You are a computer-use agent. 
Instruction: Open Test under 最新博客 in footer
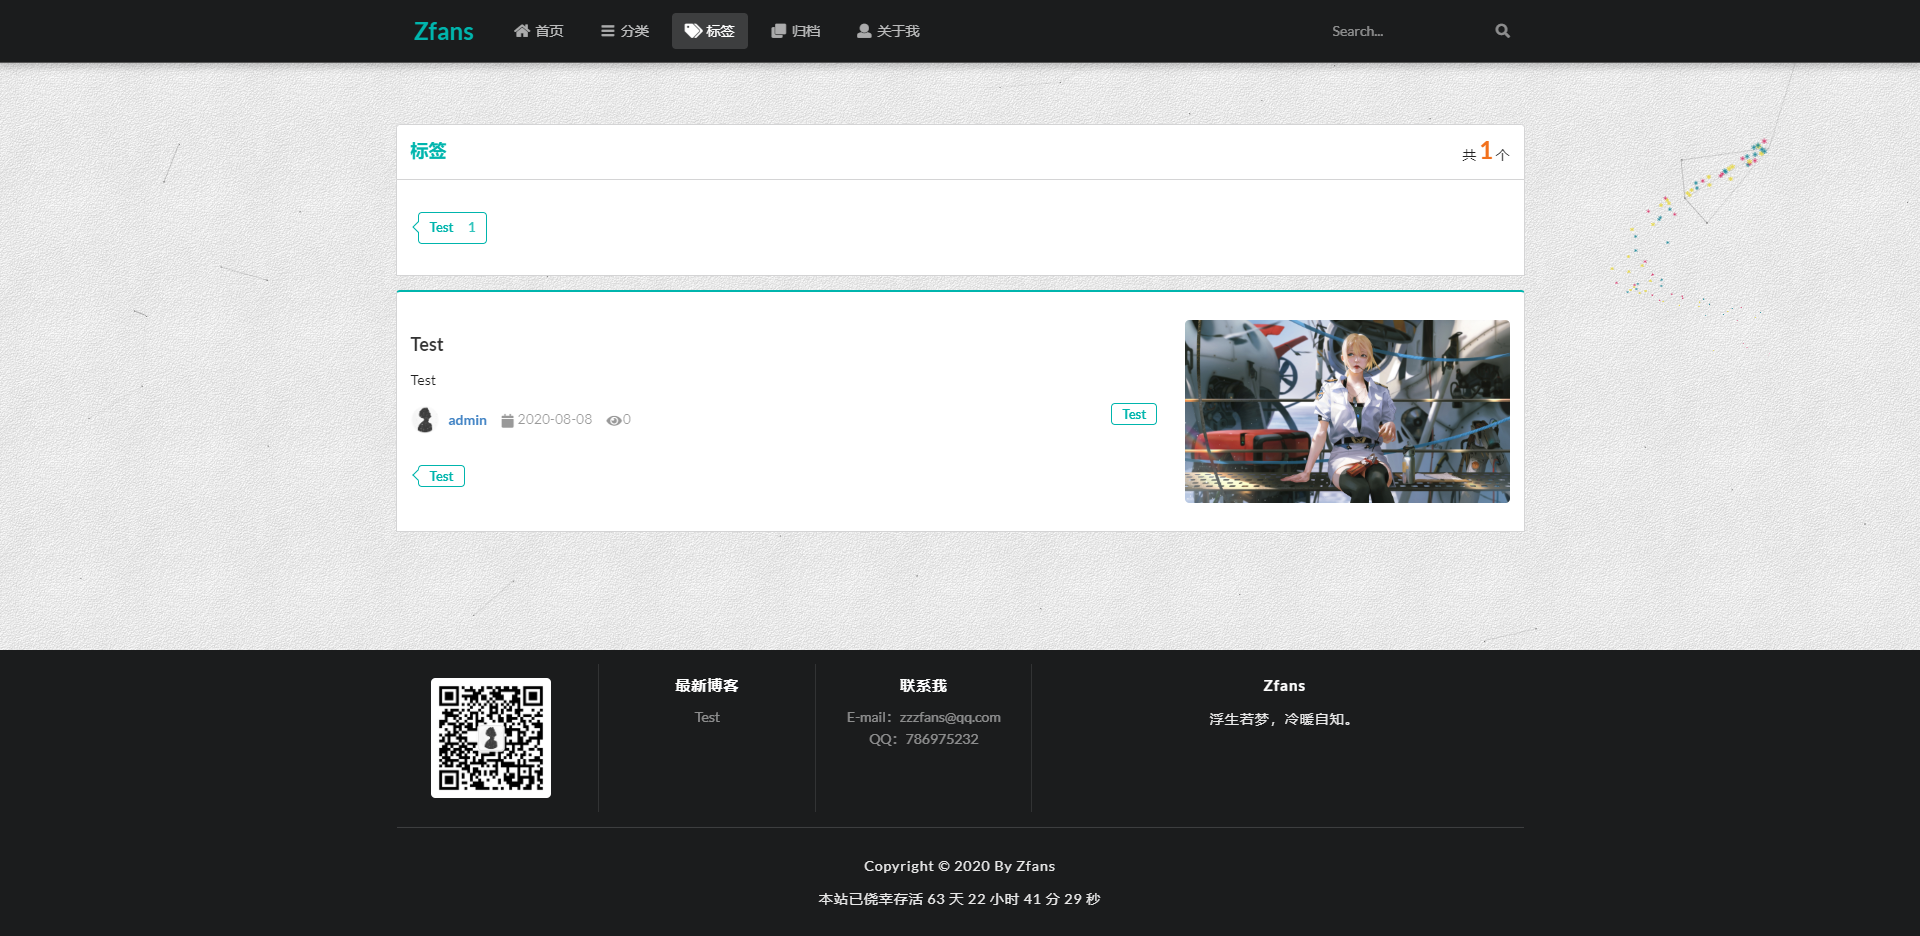pos(707,717)
